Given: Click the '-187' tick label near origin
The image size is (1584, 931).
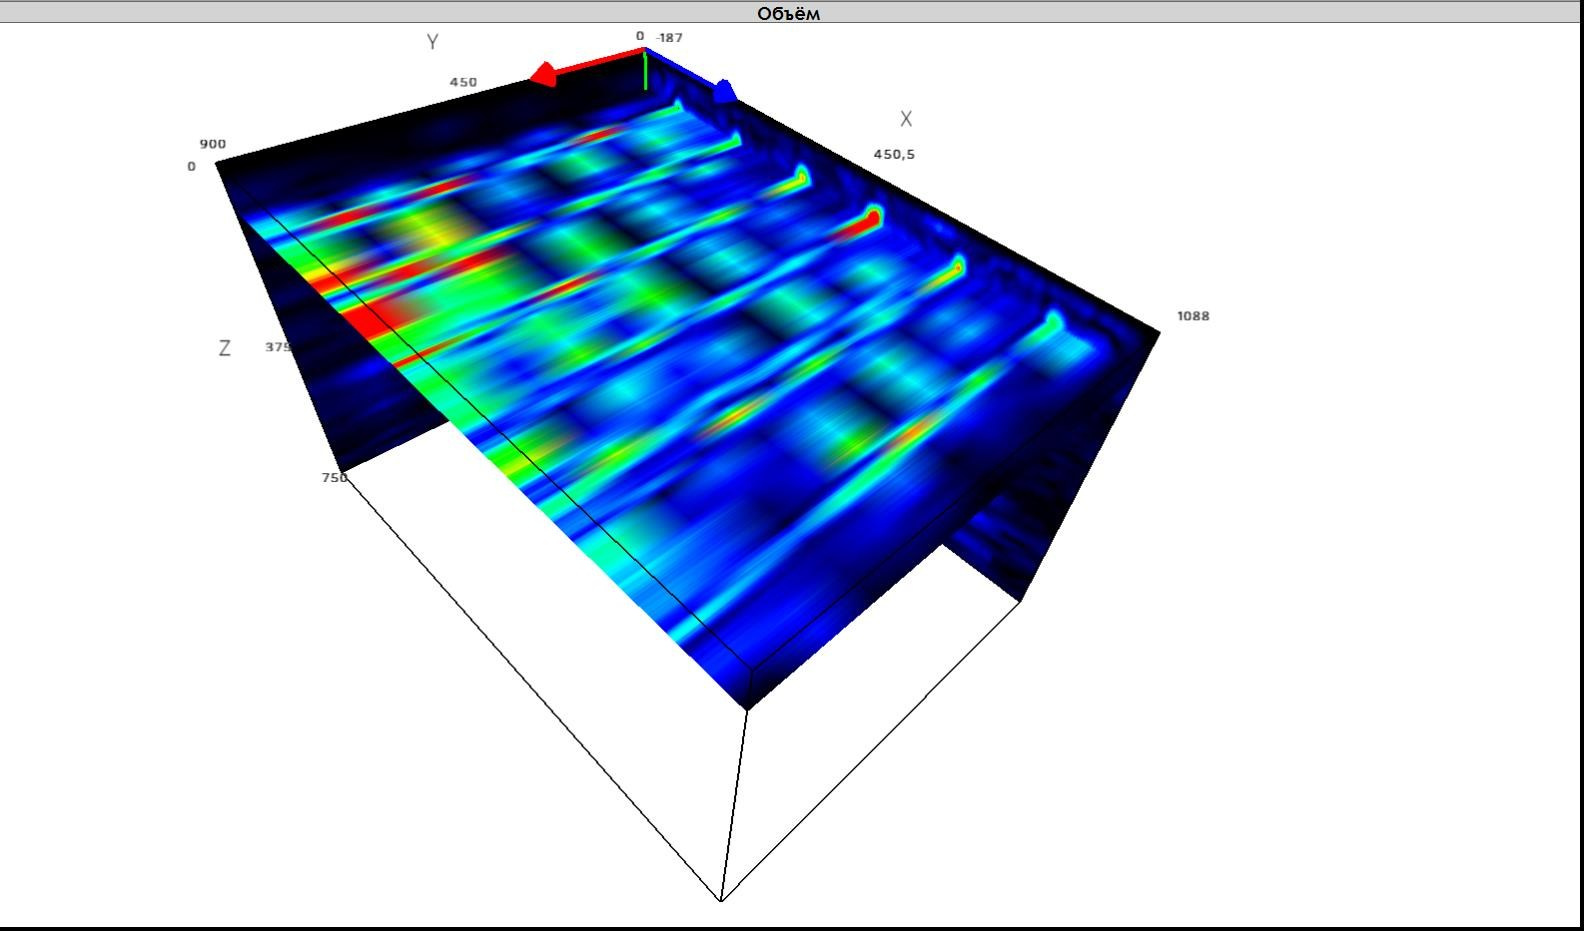Looking at the screenshot, I should tap(669, 37).
